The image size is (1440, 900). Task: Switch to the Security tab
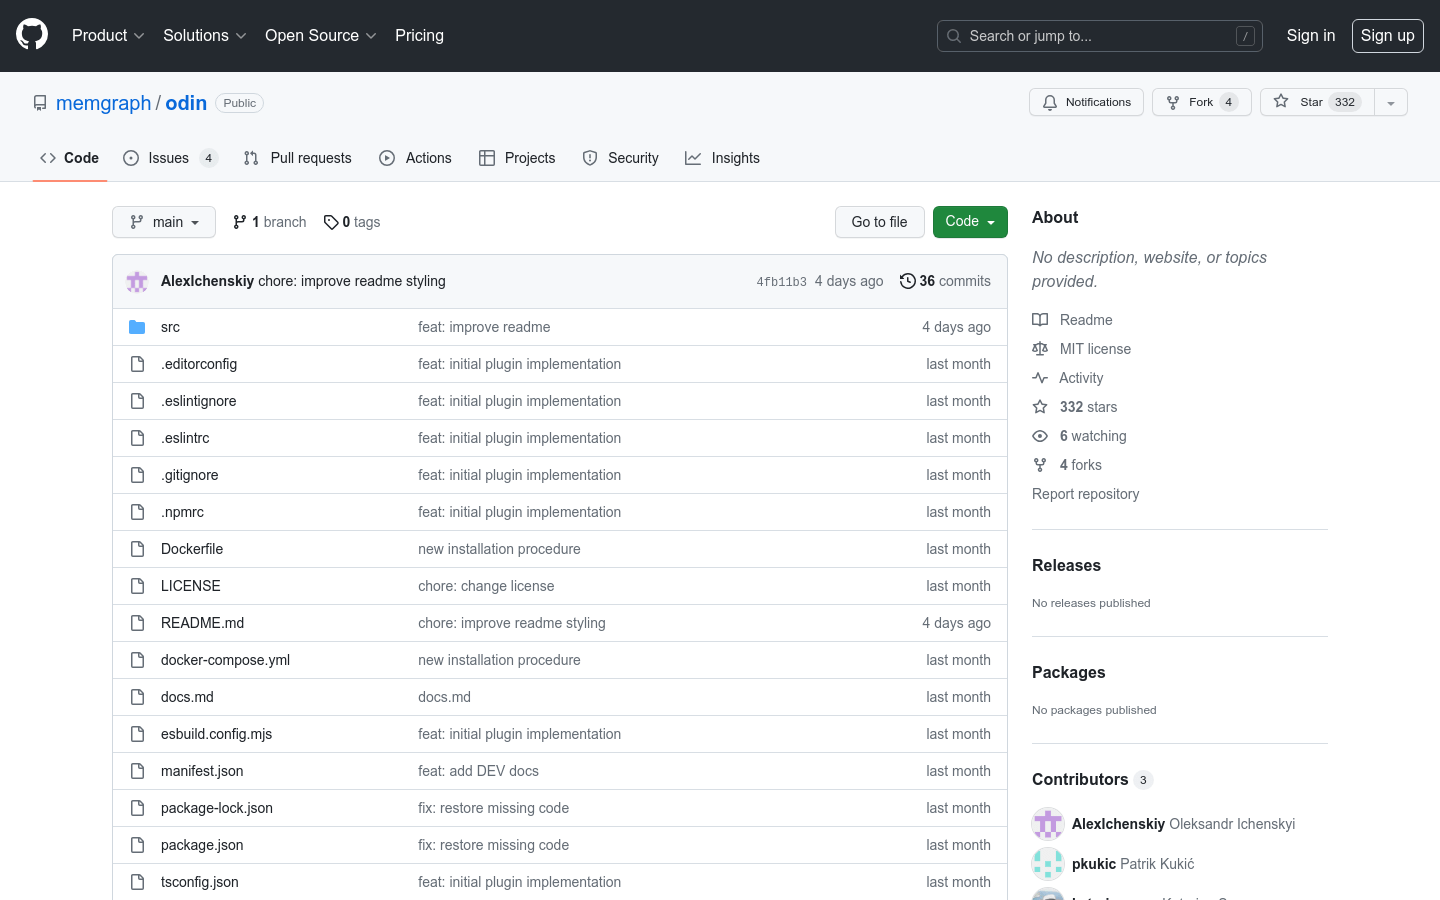(x=620, y=158)
